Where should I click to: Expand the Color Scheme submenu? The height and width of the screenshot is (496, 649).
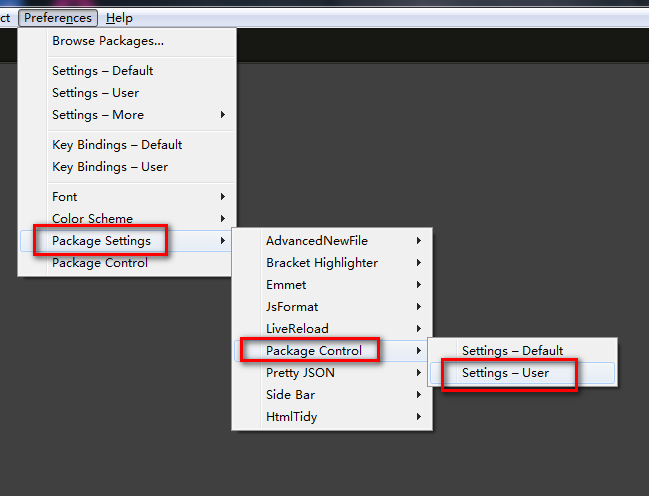tap(126, 218)
